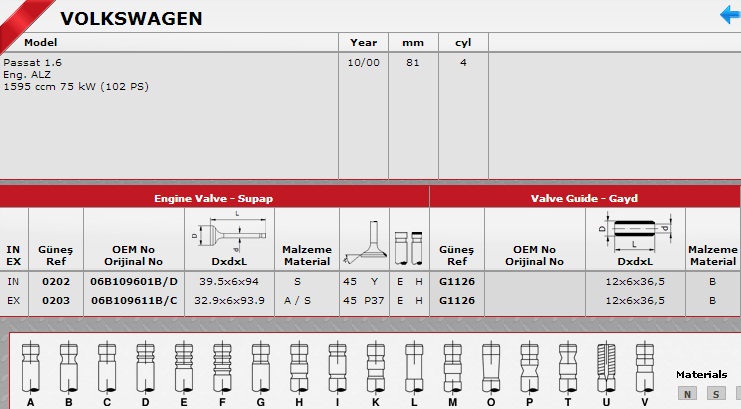
Task: Click the bore value 81
Action: 413,62
